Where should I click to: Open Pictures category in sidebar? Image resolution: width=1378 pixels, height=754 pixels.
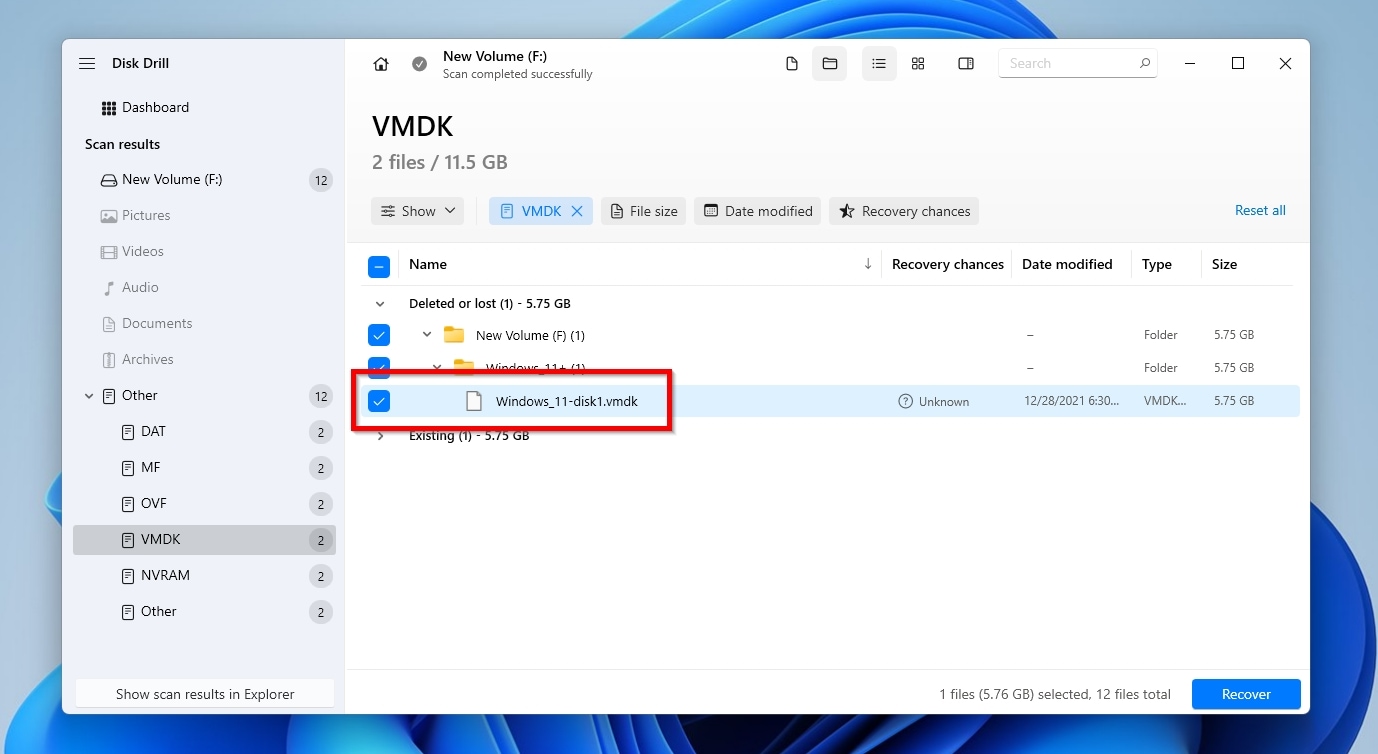[204, 216]
